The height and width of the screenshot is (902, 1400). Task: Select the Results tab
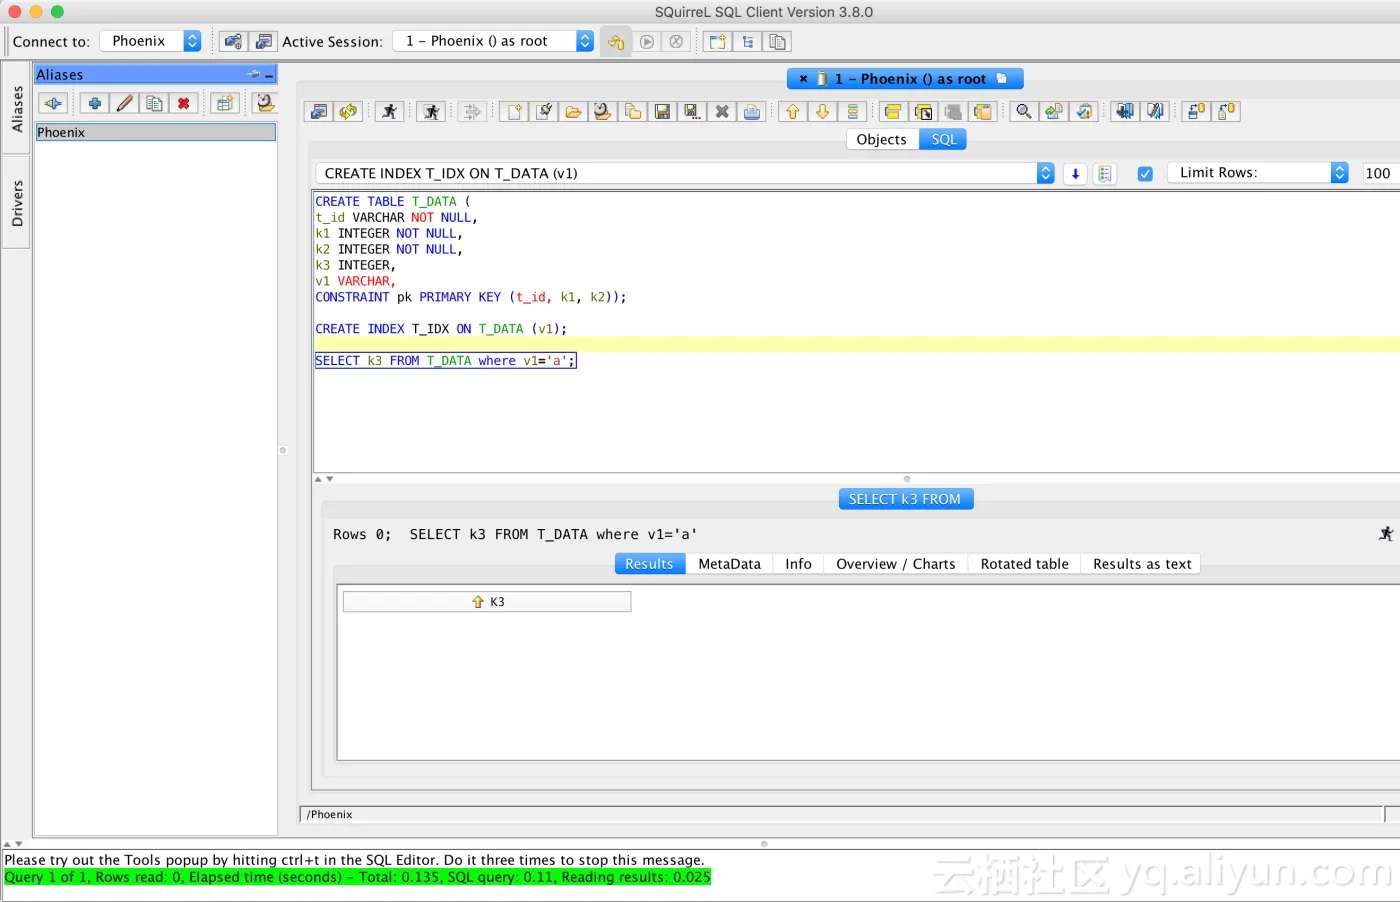click(x=649, y=564)
